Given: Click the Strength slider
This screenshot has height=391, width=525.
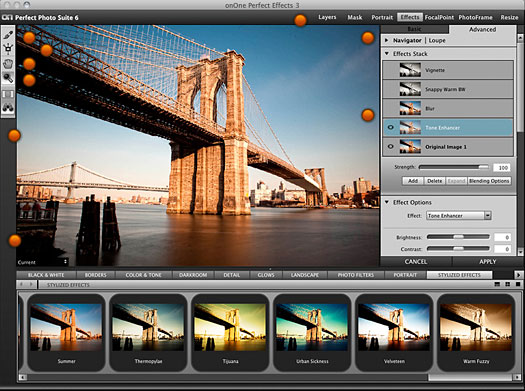Looking at the screenshot, I should 454,167.
